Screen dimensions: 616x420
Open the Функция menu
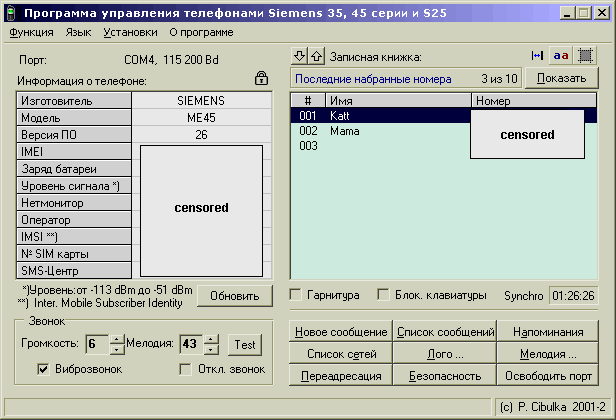(x=31, y=32)
